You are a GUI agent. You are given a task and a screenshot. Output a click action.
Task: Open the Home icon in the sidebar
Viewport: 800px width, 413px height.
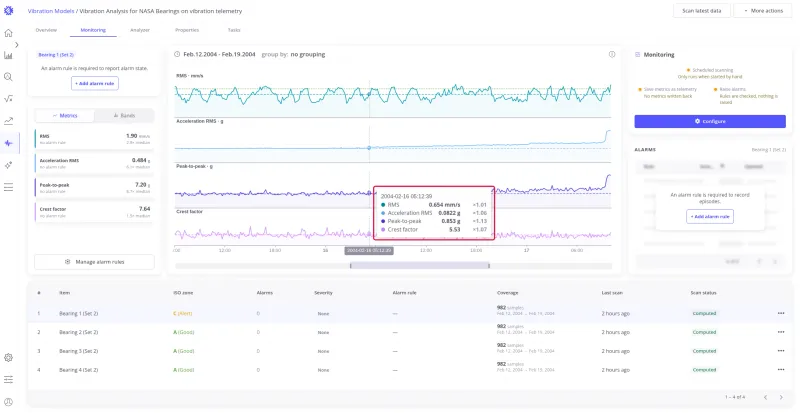point(9,33)
